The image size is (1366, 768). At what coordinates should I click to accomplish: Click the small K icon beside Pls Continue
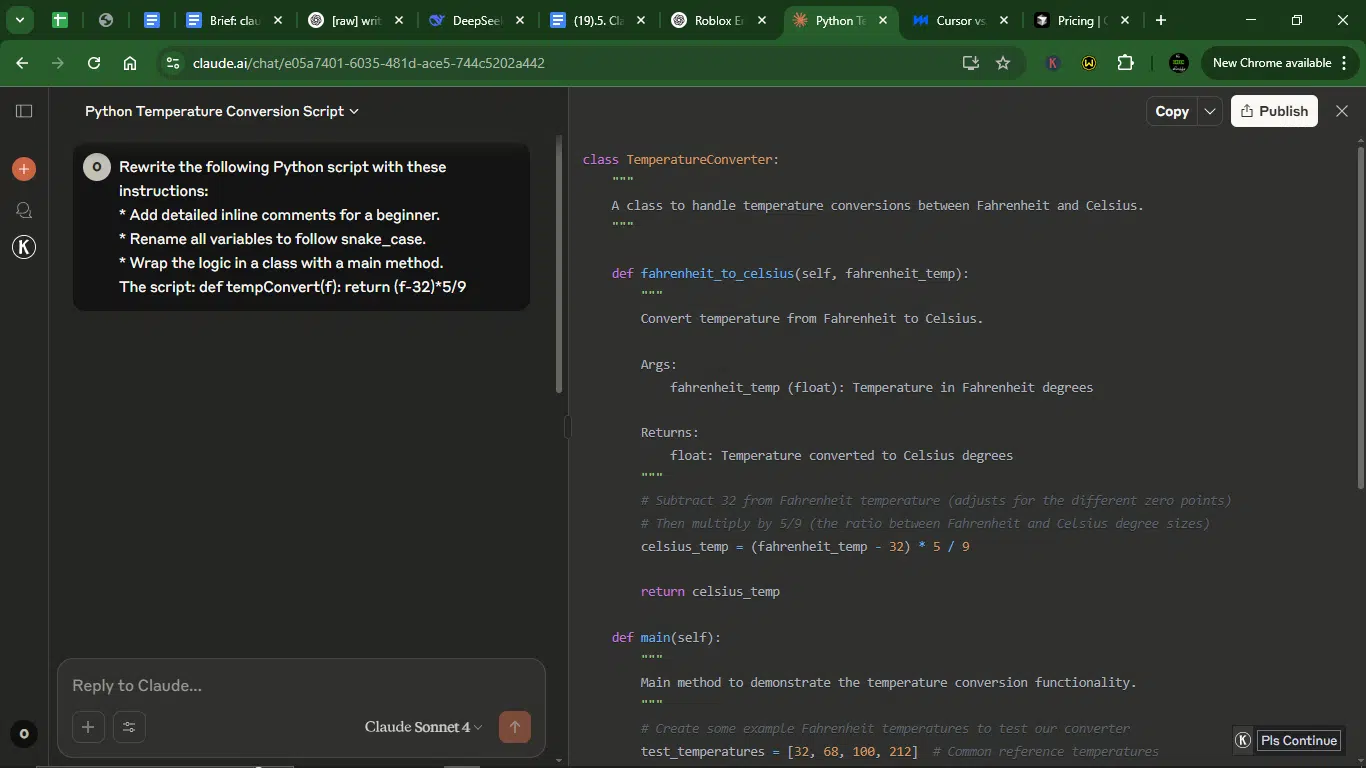(1243, 740)
